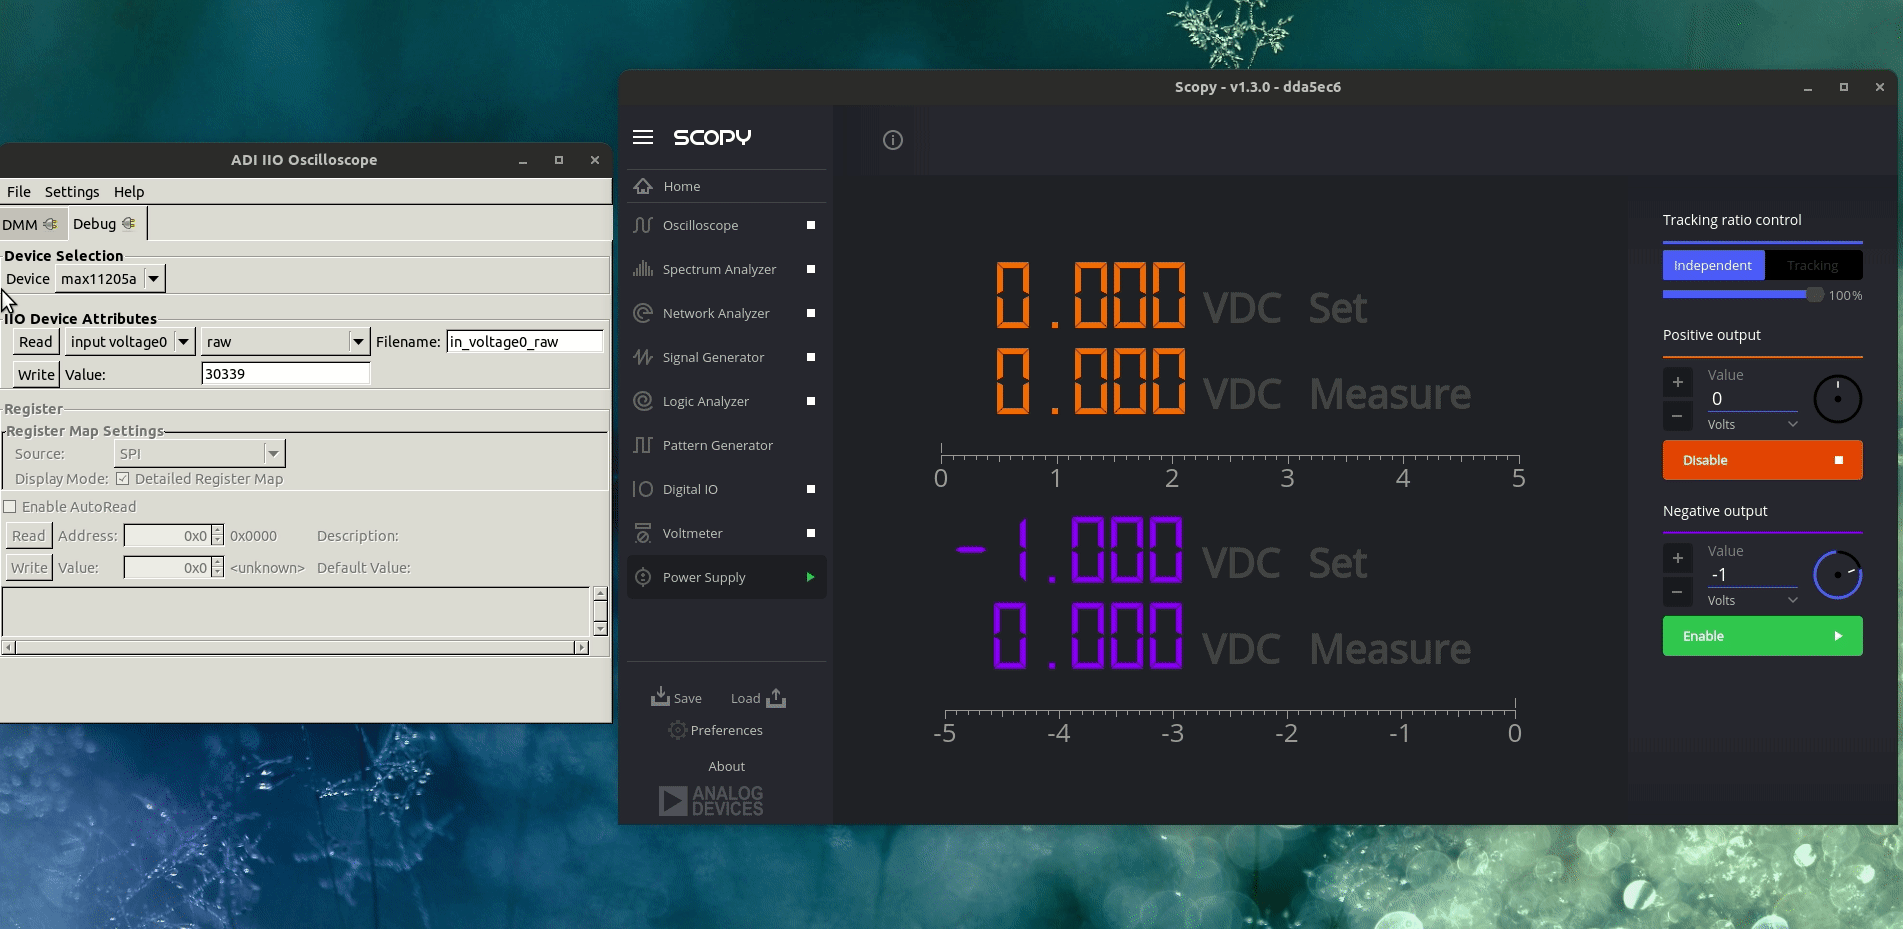Toggle Oscilloscope run/stop square
The height and width of the screenshot is (929, 1903).
coord(811,225)
